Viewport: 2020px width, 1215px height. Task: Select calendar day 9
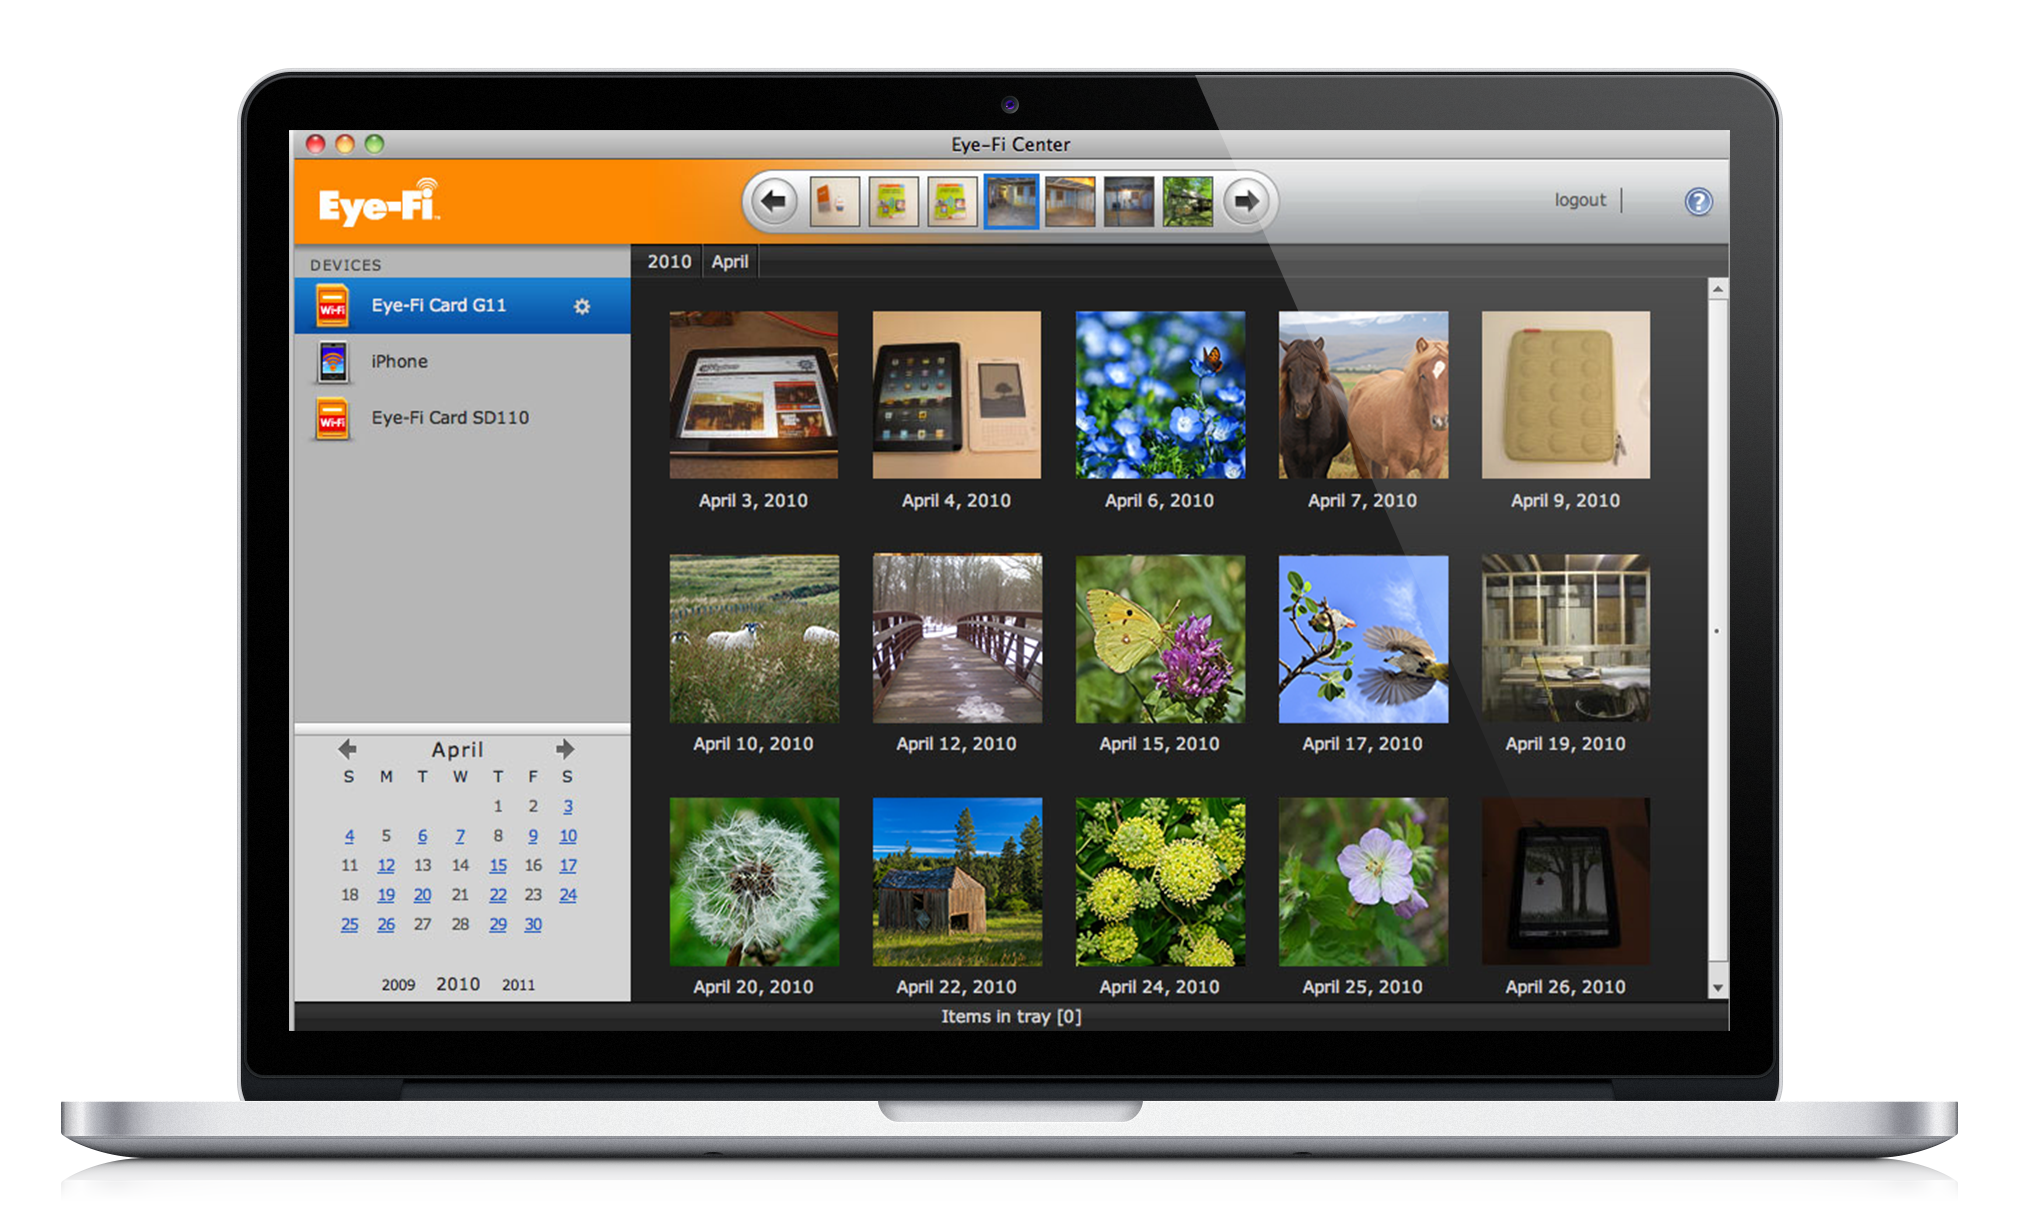533,836
